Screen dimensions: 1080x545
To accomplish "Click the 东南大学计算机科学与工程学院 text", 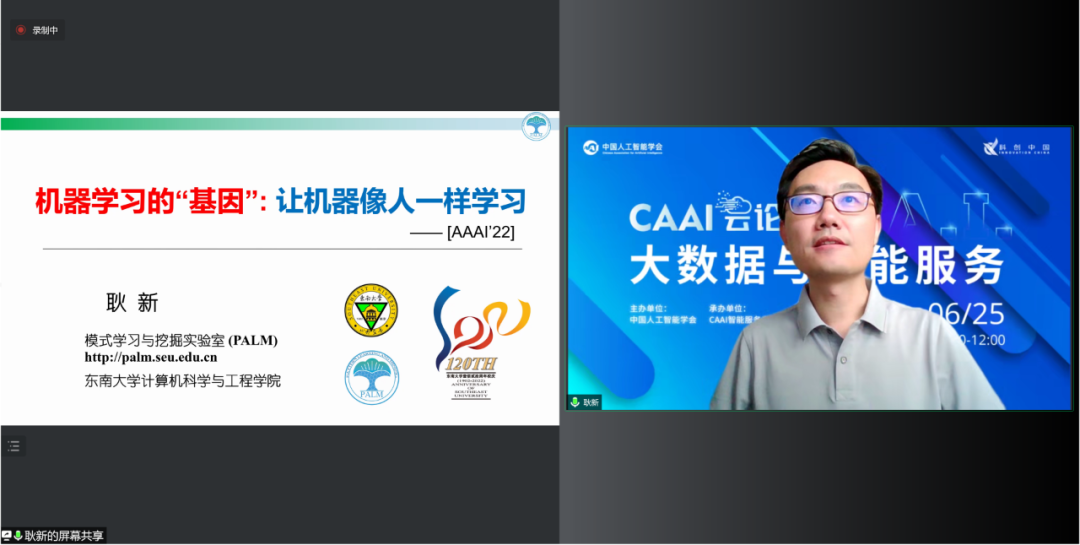I will click(183, 380).
